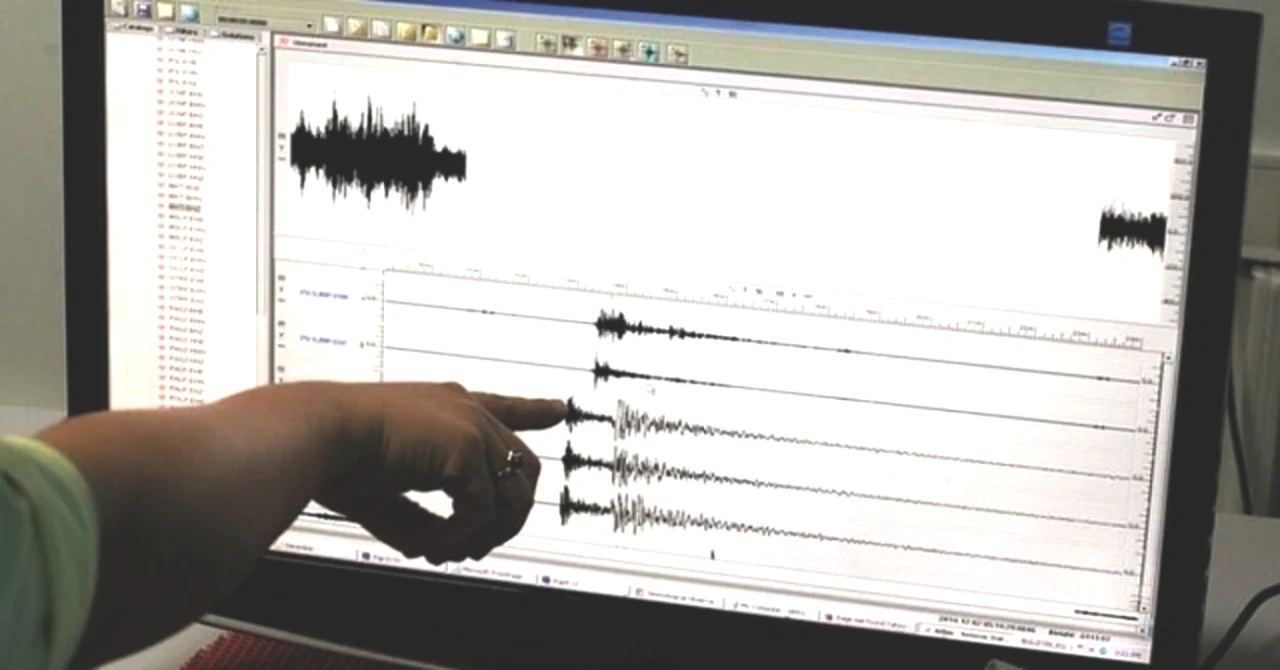Click the white blank-page icon after the dropdown
The height and width of the screenshot is (670, 1280).
click(x=333, y=24)
